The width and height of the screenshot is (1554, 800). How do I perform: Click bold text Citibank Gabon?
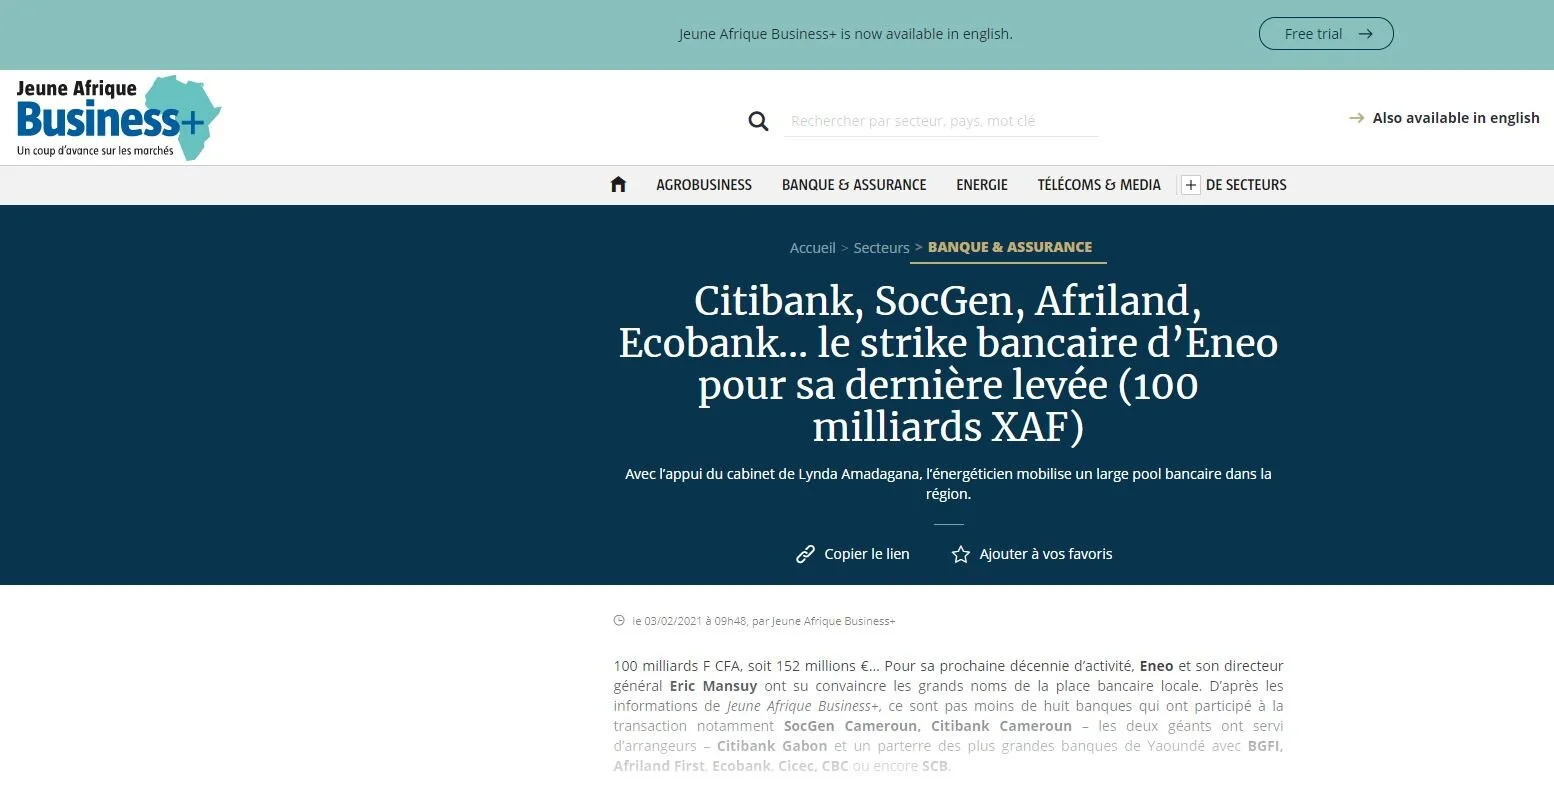coord(772,746)
